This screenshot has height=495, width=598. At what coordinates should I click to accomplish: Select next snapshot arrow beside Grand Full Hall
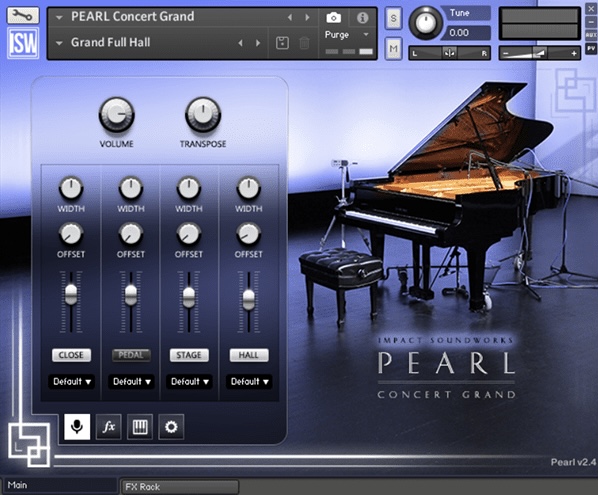[x=258, y=43]
